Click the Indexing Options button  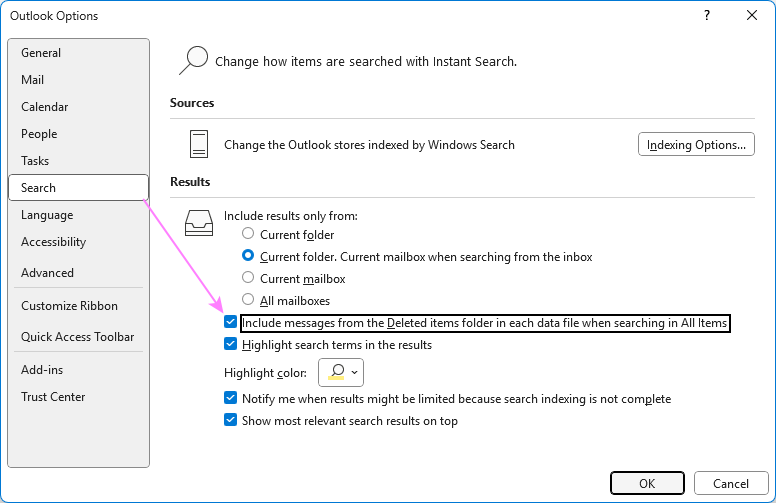click(696, 145)
